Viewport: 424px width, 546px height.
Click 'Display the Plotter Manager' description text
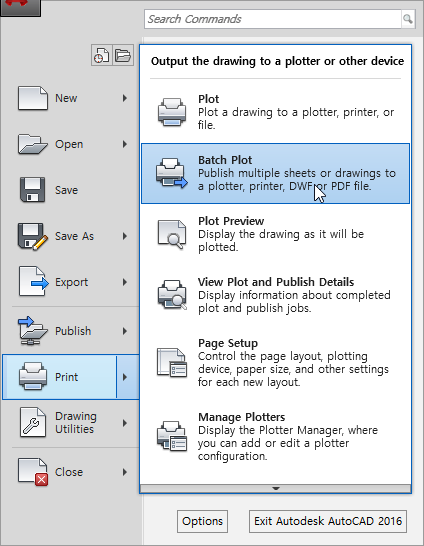coord(288,443)
